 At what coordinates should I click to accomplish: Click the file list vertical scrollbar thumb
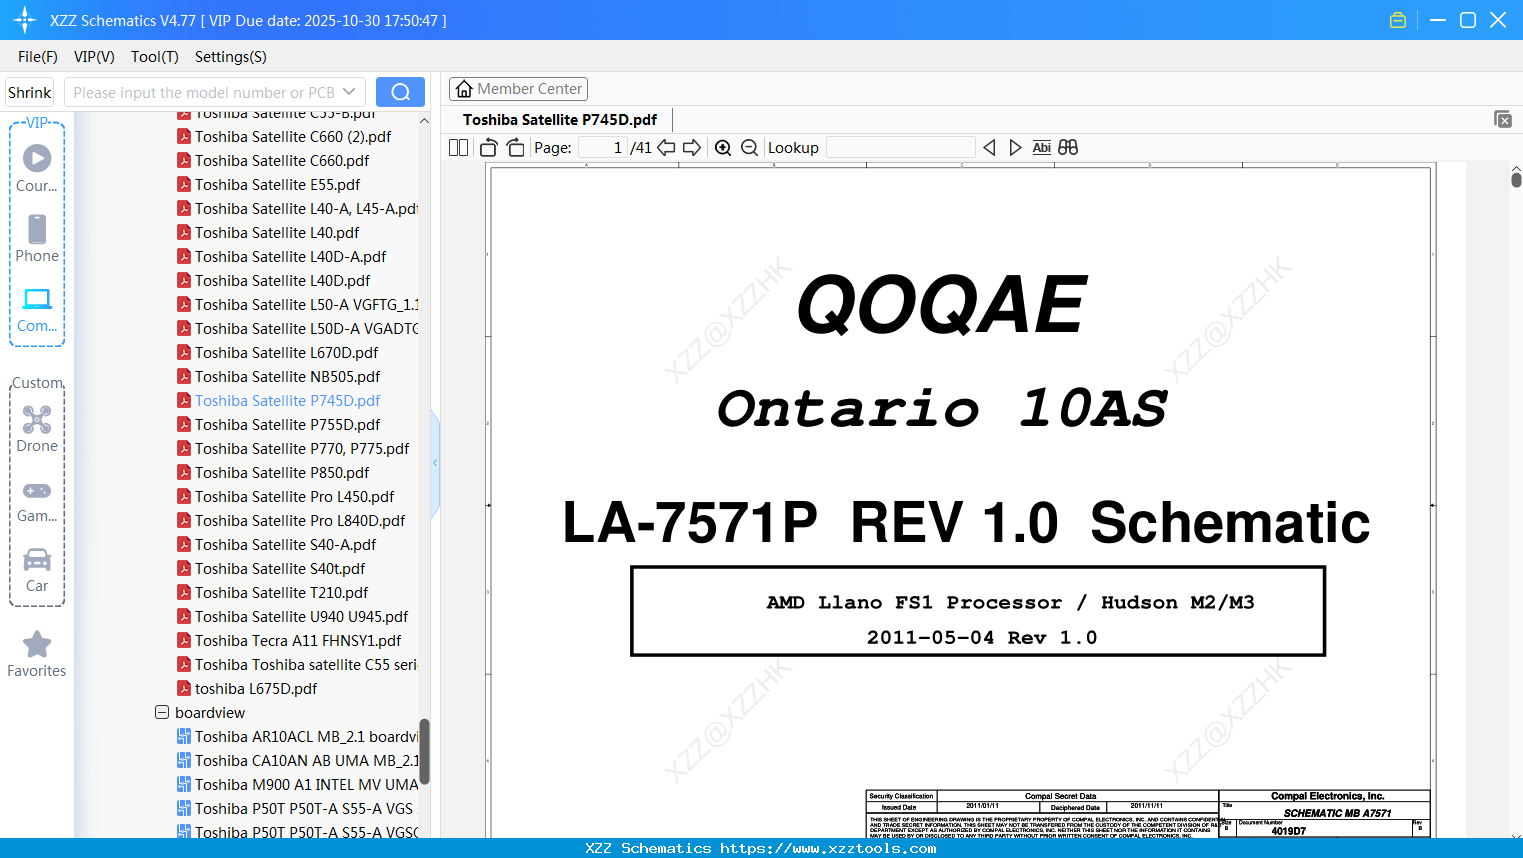coord(424,752)
